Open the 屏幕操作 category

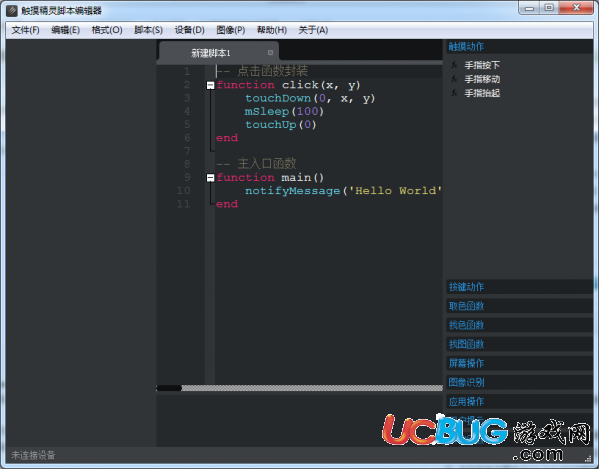519,363
